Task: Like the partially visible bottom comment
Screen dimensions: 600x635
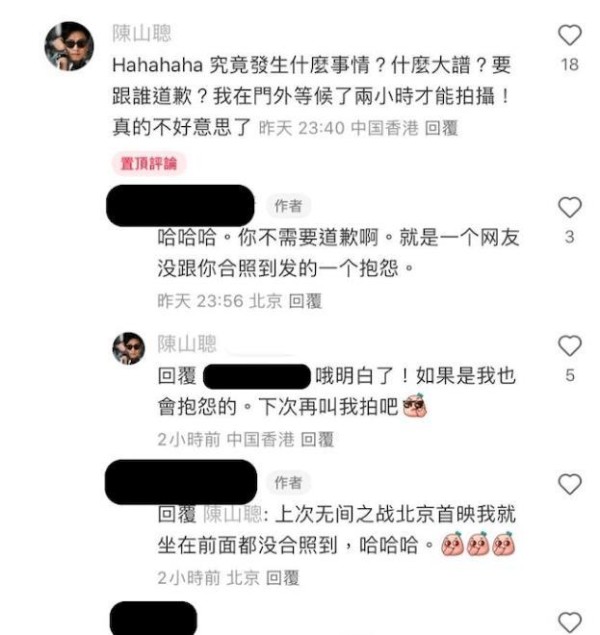Action: click(570, 623)
